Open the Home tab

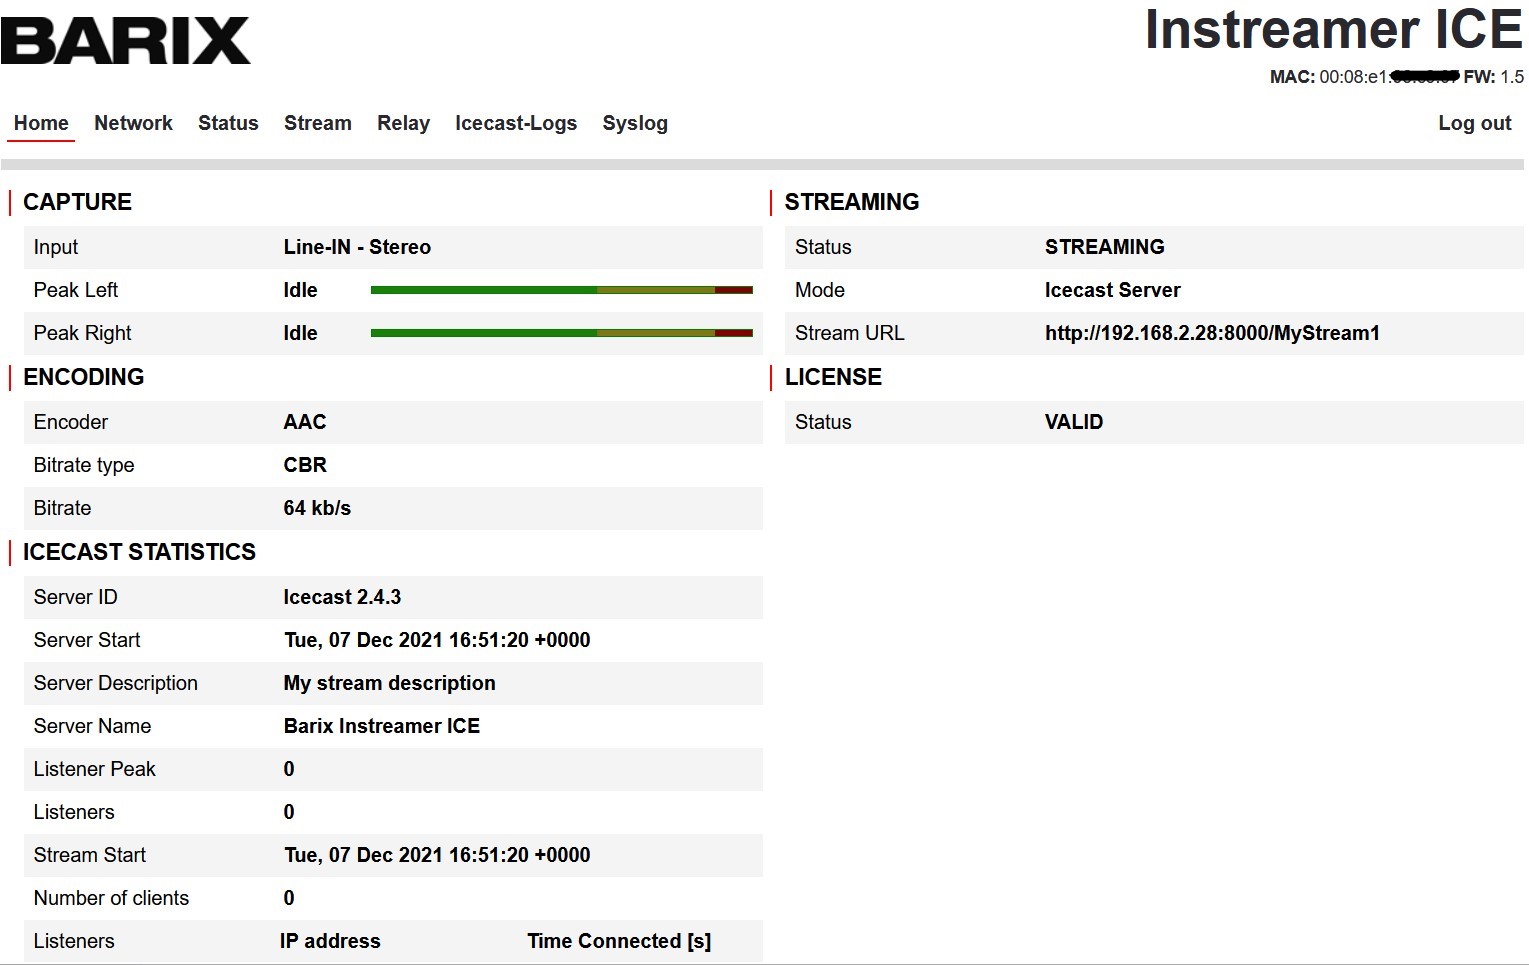pyautogui.click(x=41, y=123)
